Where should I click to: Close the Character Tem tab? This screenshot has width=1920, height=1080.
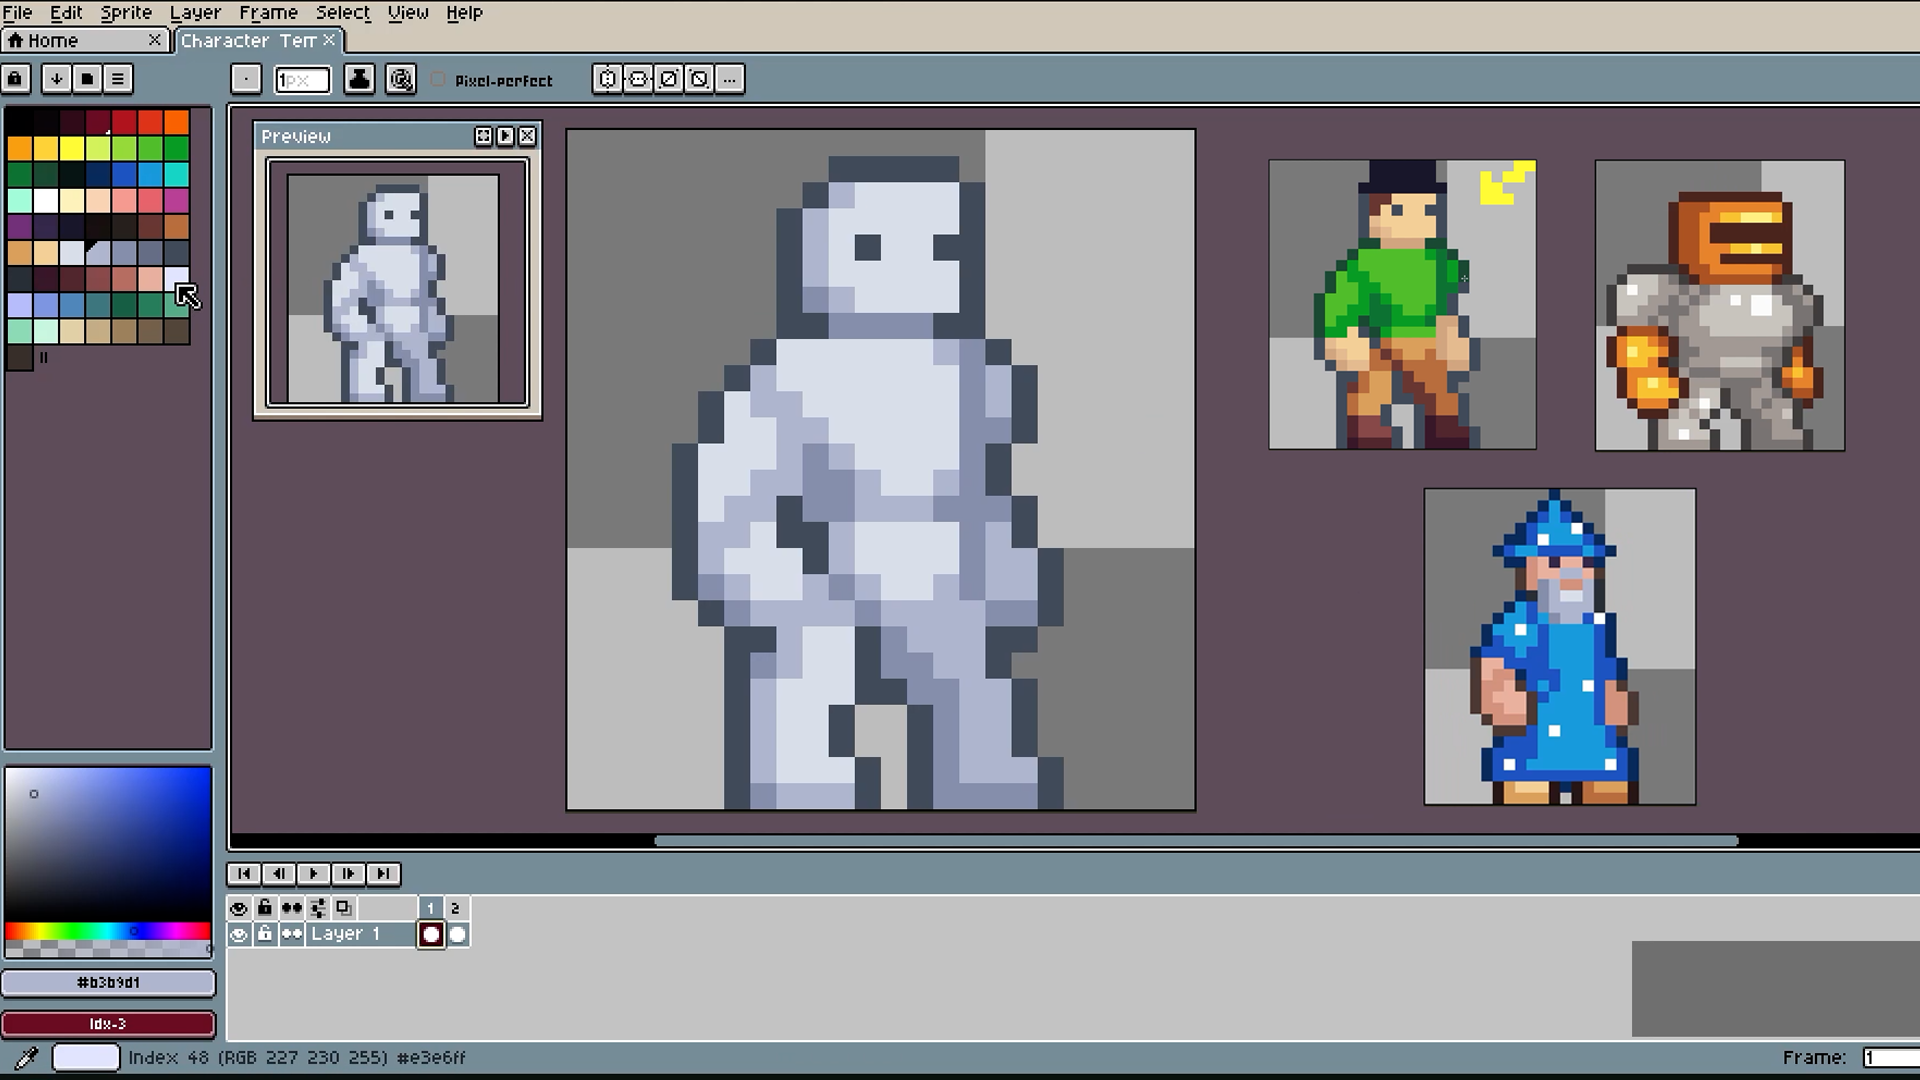tap(329, 40)
